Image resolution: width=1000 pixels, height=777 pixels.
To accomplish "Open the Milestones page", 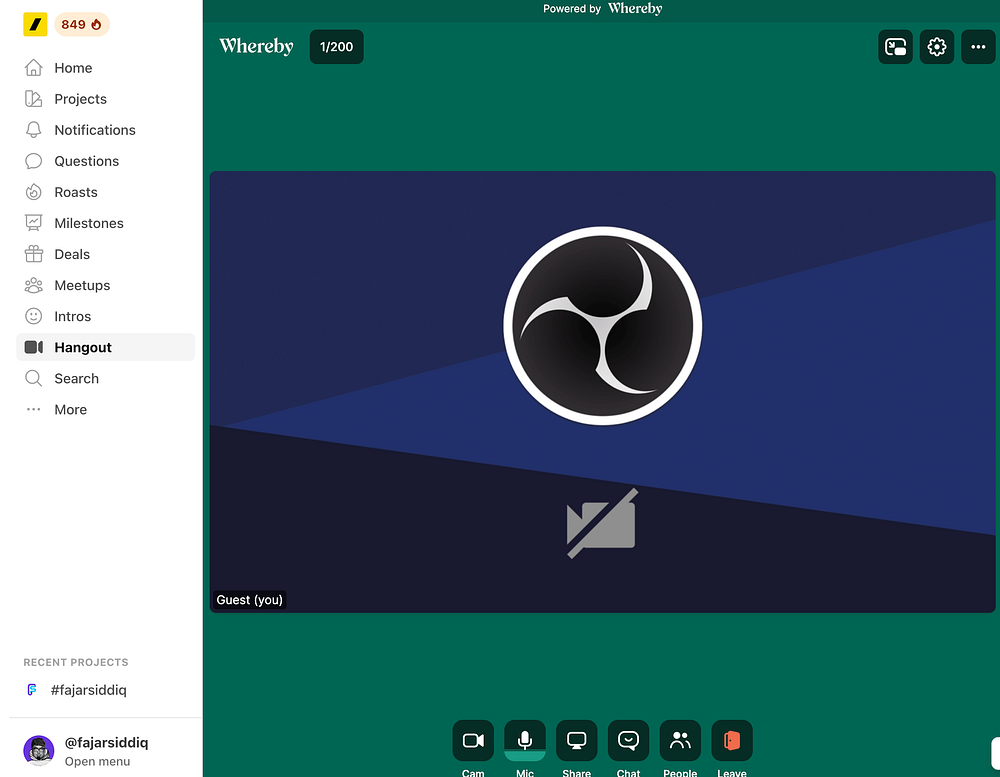I will click(105, 223).
